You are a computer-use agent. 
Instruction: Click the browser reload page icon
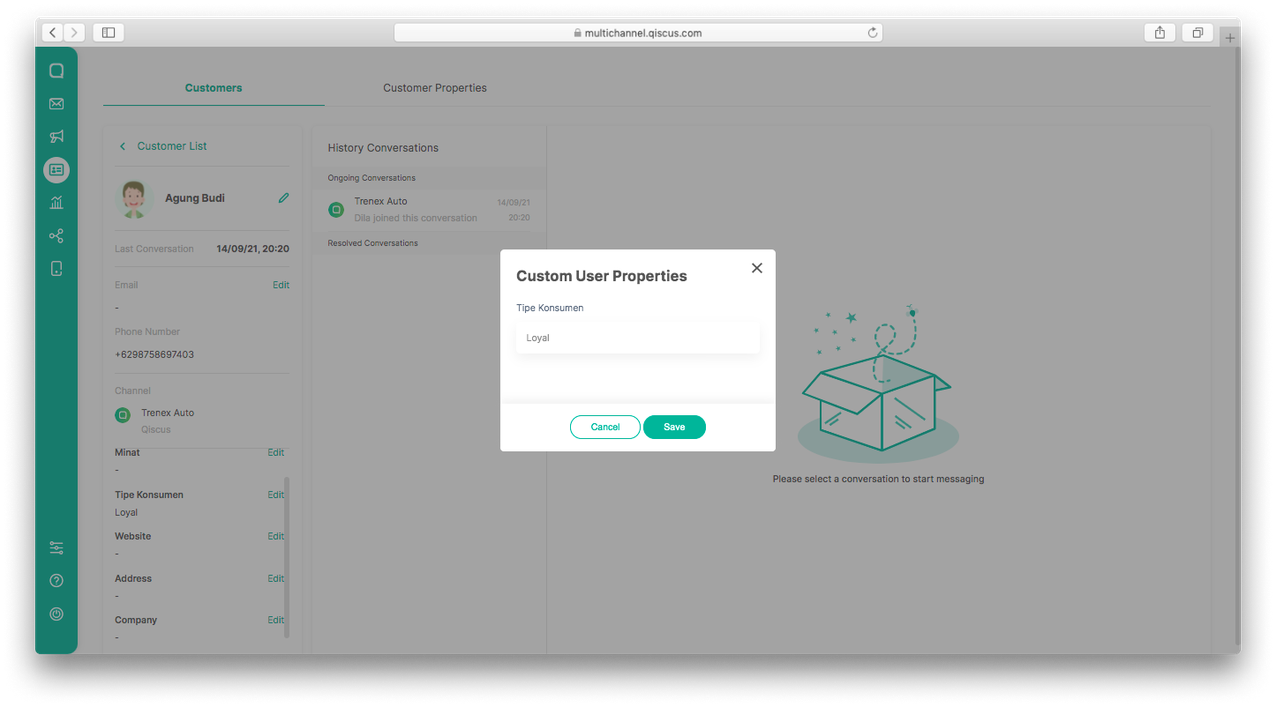(x=872, y=33)
